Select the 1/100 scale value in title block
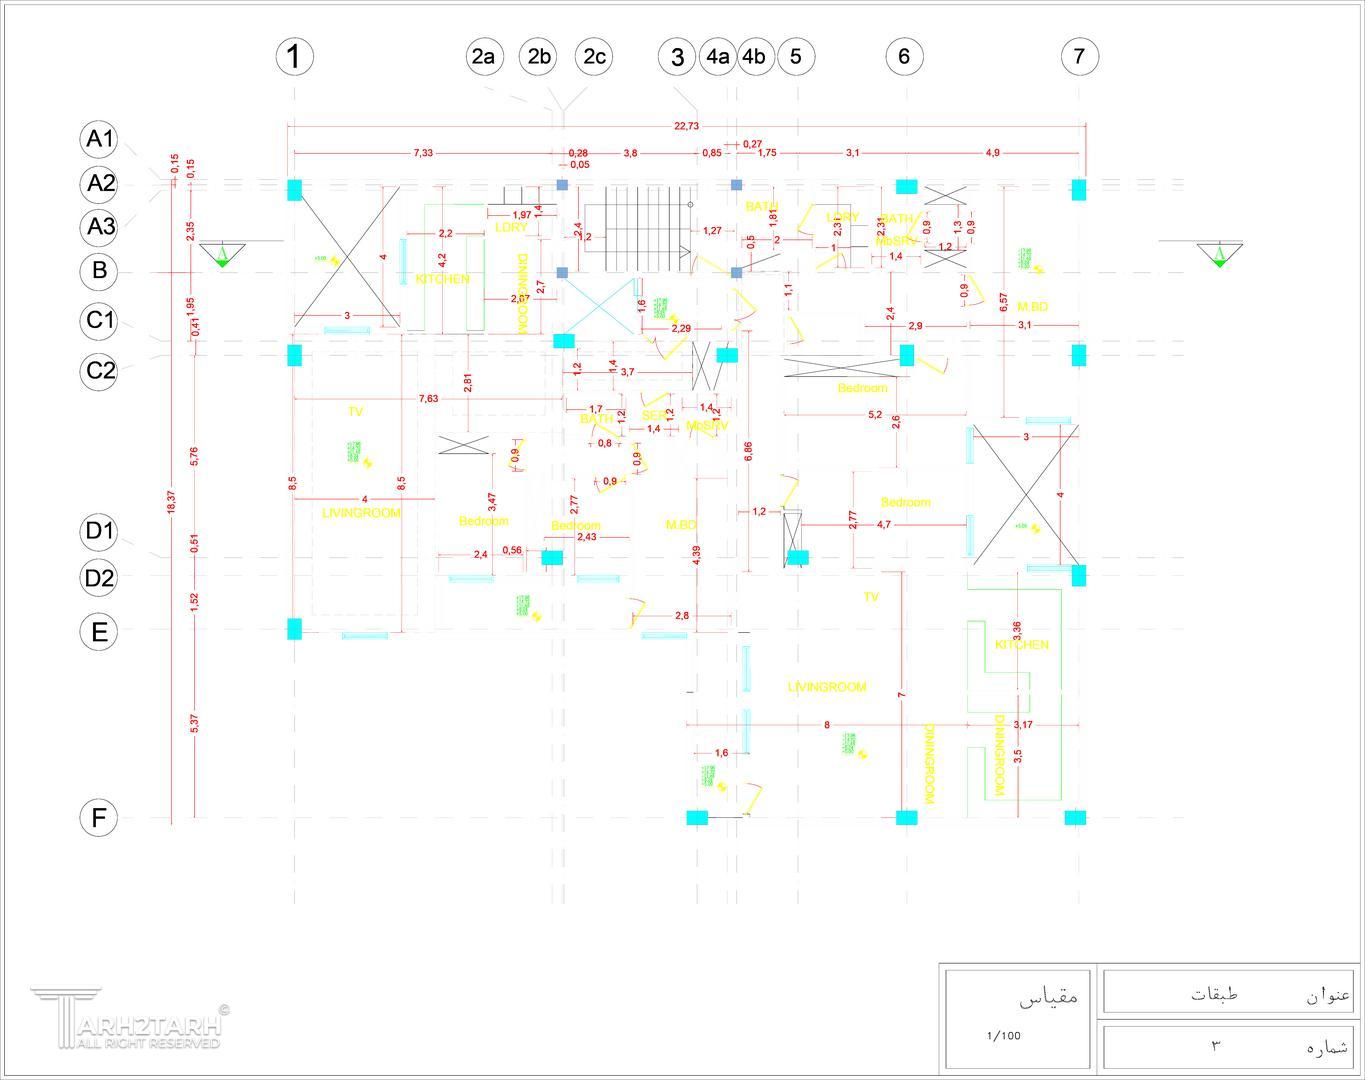 1003,1035
